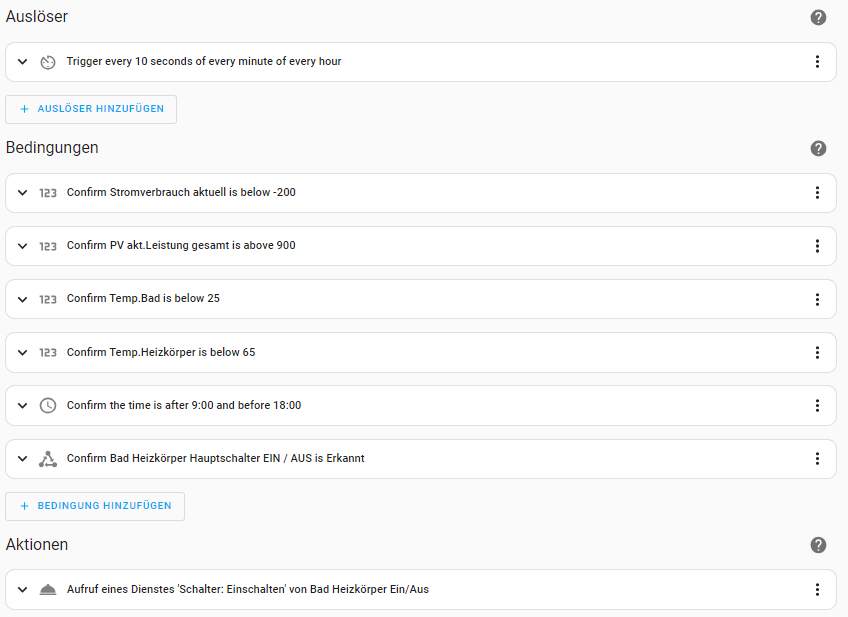This screenshot has height=617, width=848.
Task: Open overflow menu for Temp.Heizkörper condition
Action: (817, 353)
